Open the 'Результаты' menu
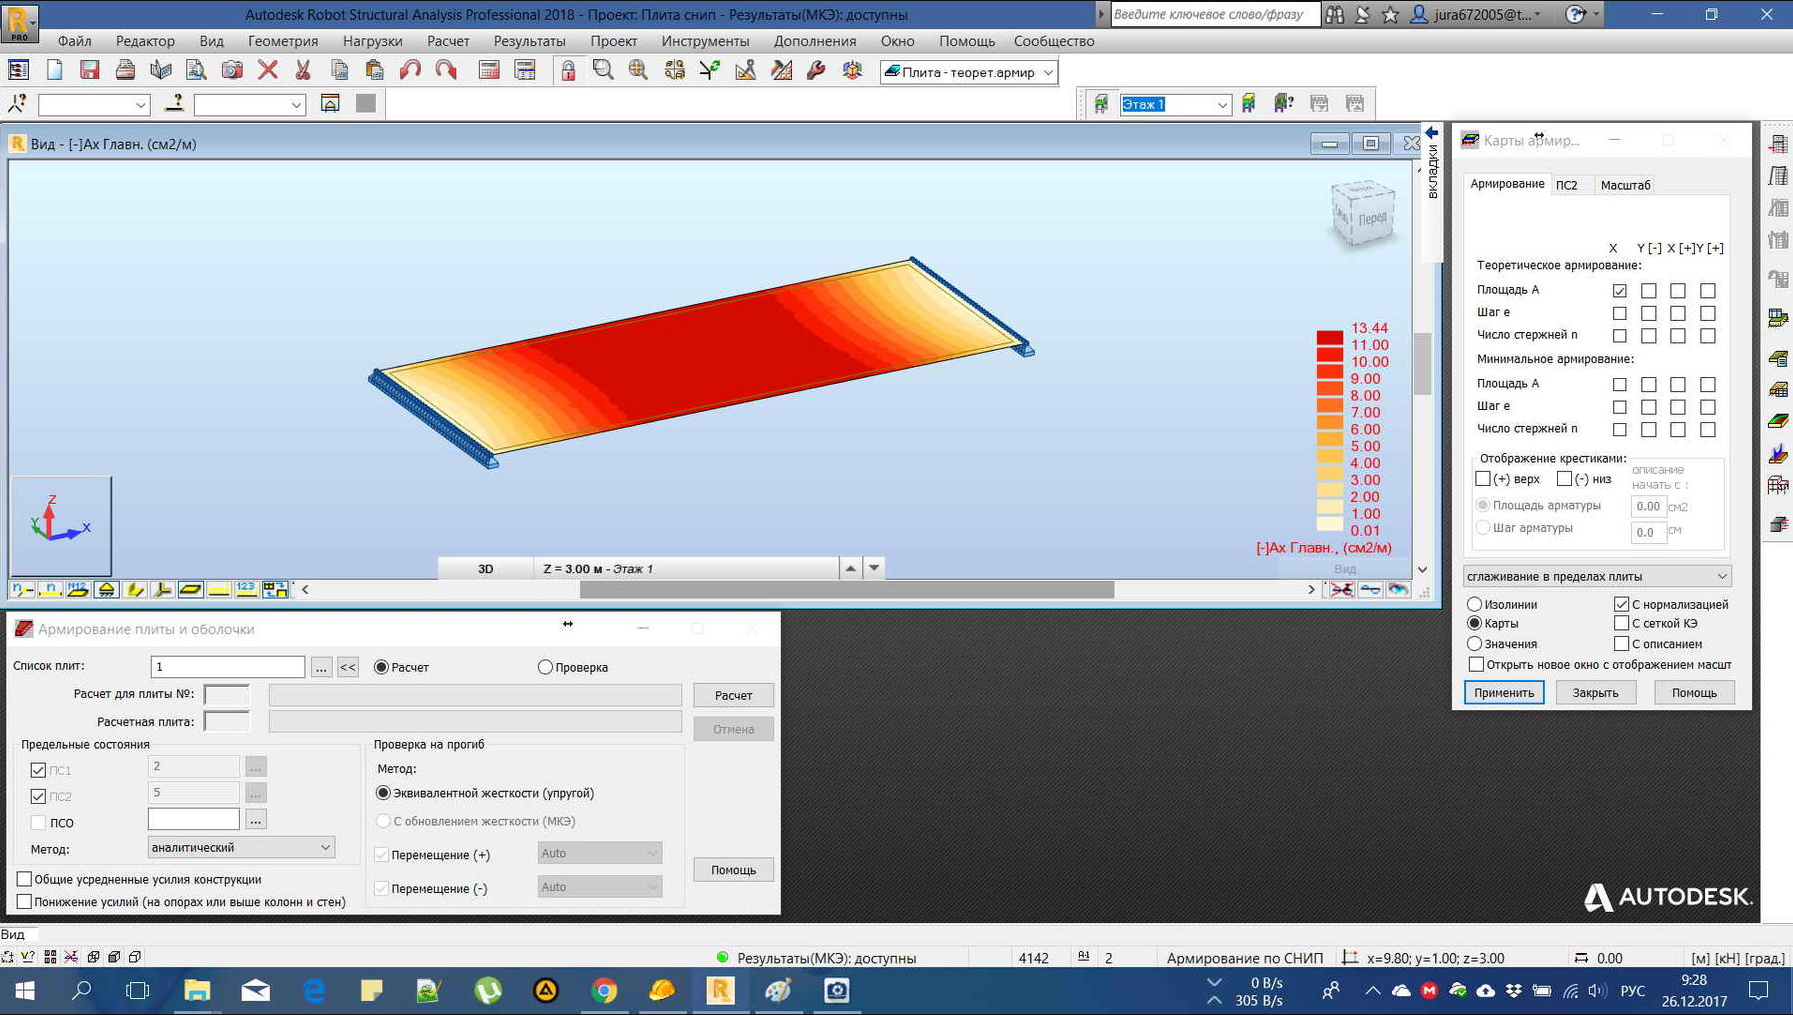The height and width of the screenshot is (1015, 1793). (529, 41)
